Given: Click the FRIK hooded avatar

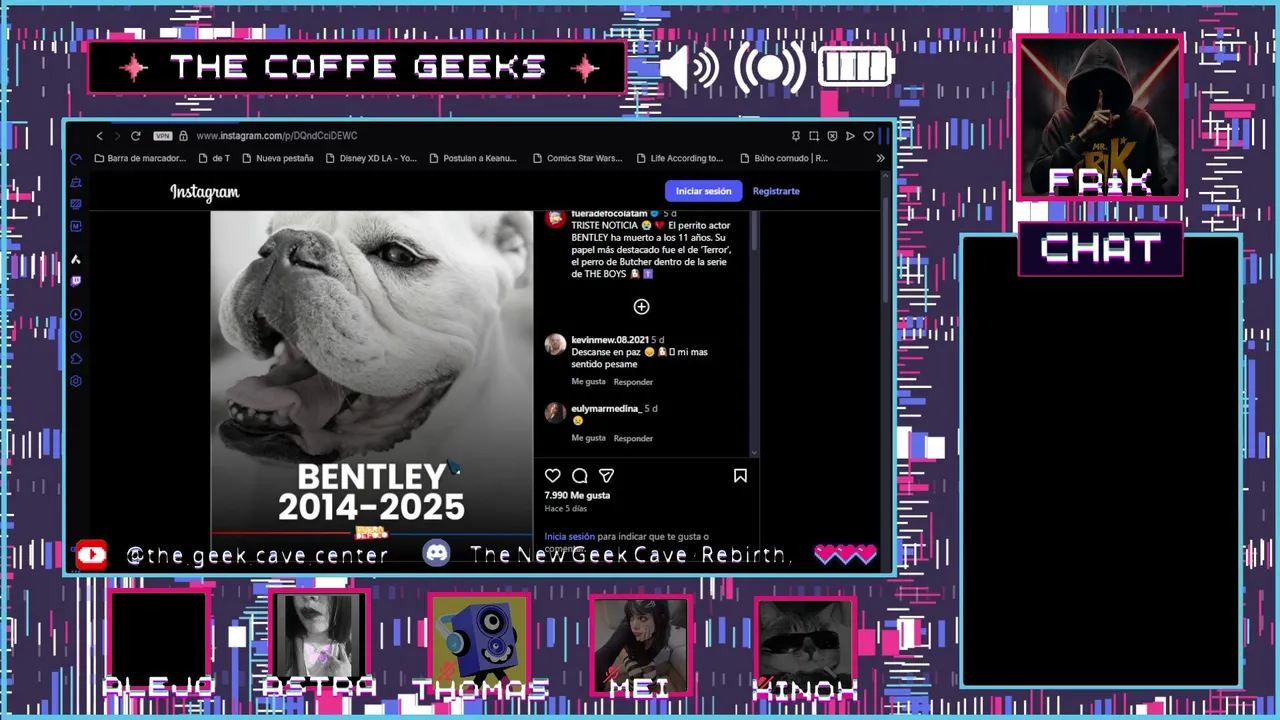Looking at the screenshot, I should 1100,118.
